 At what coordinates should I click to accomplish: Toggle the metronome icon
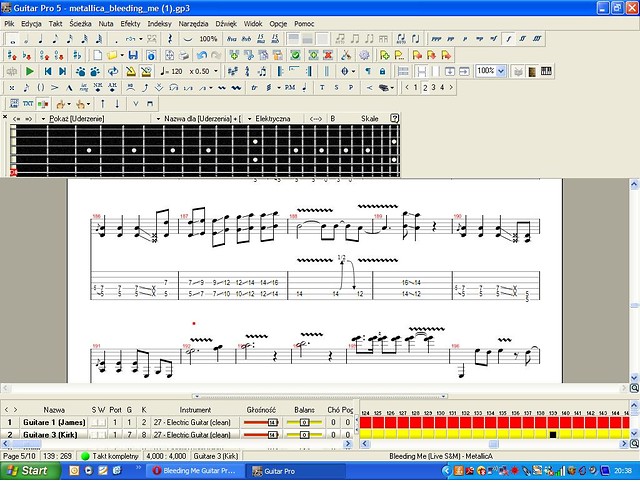[x=131, y=71]
